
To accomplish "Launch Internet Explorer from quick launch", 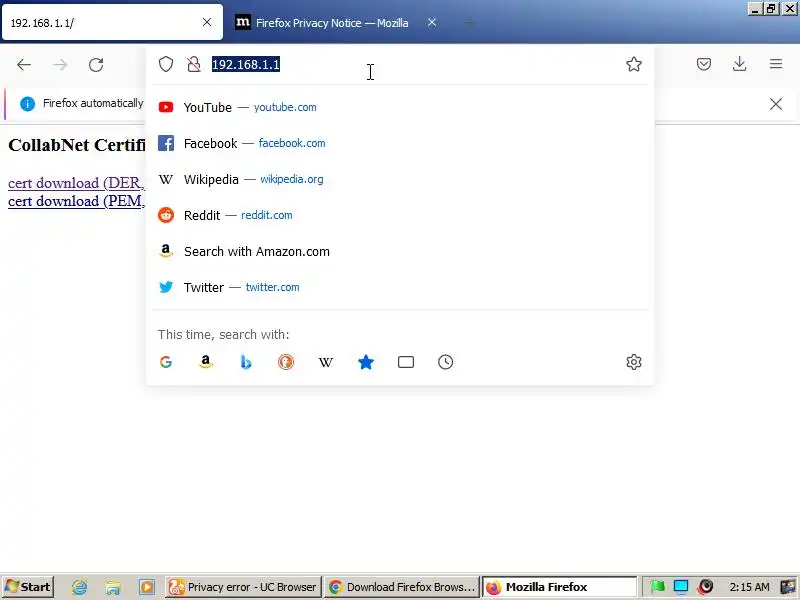I will pos(79,587).
